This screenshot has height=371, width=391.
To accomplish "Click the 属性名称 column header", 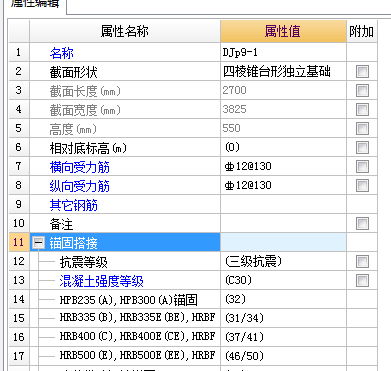I will (125, 31).
